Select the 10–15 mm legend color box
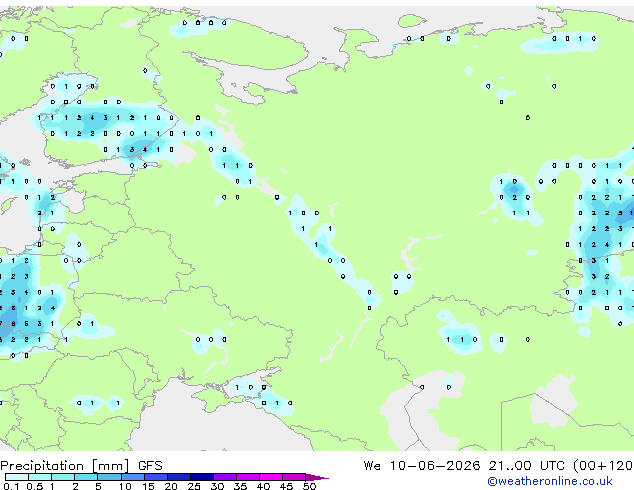634x490 pixels. tap(133, 477)
